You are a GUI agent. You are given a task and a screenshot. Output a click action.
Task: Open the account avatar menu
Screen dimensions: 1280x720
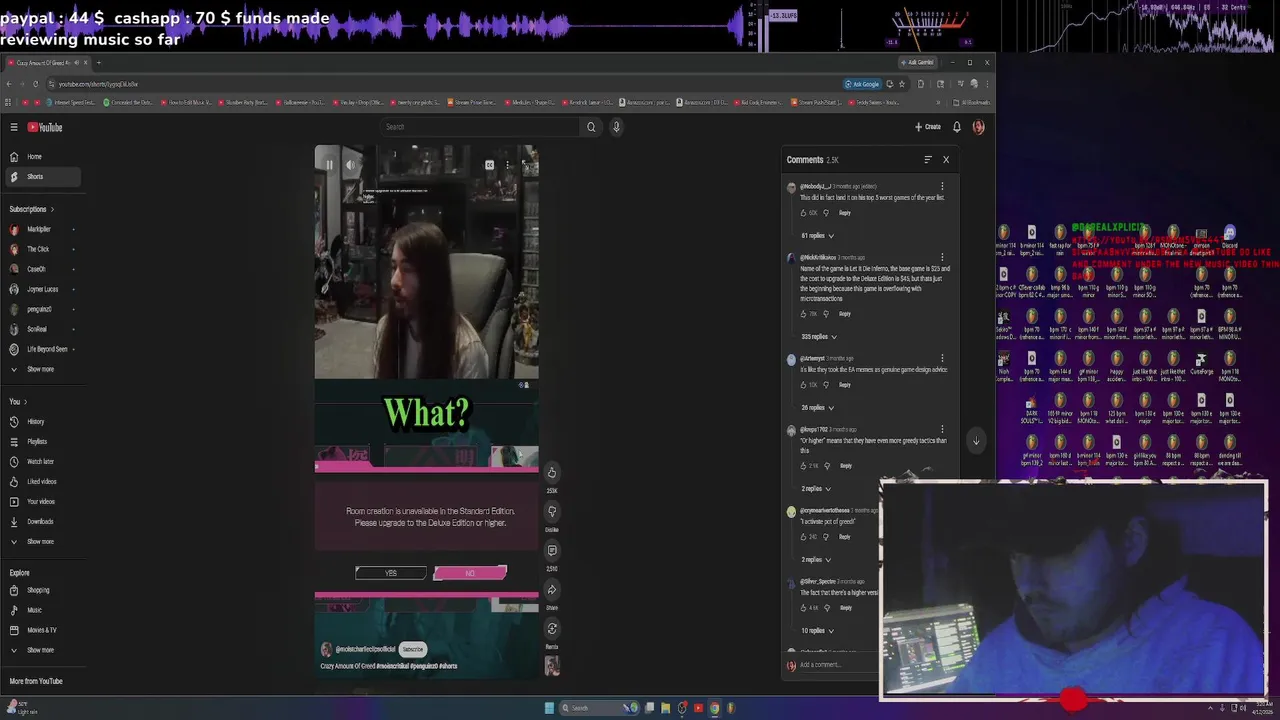979,127
